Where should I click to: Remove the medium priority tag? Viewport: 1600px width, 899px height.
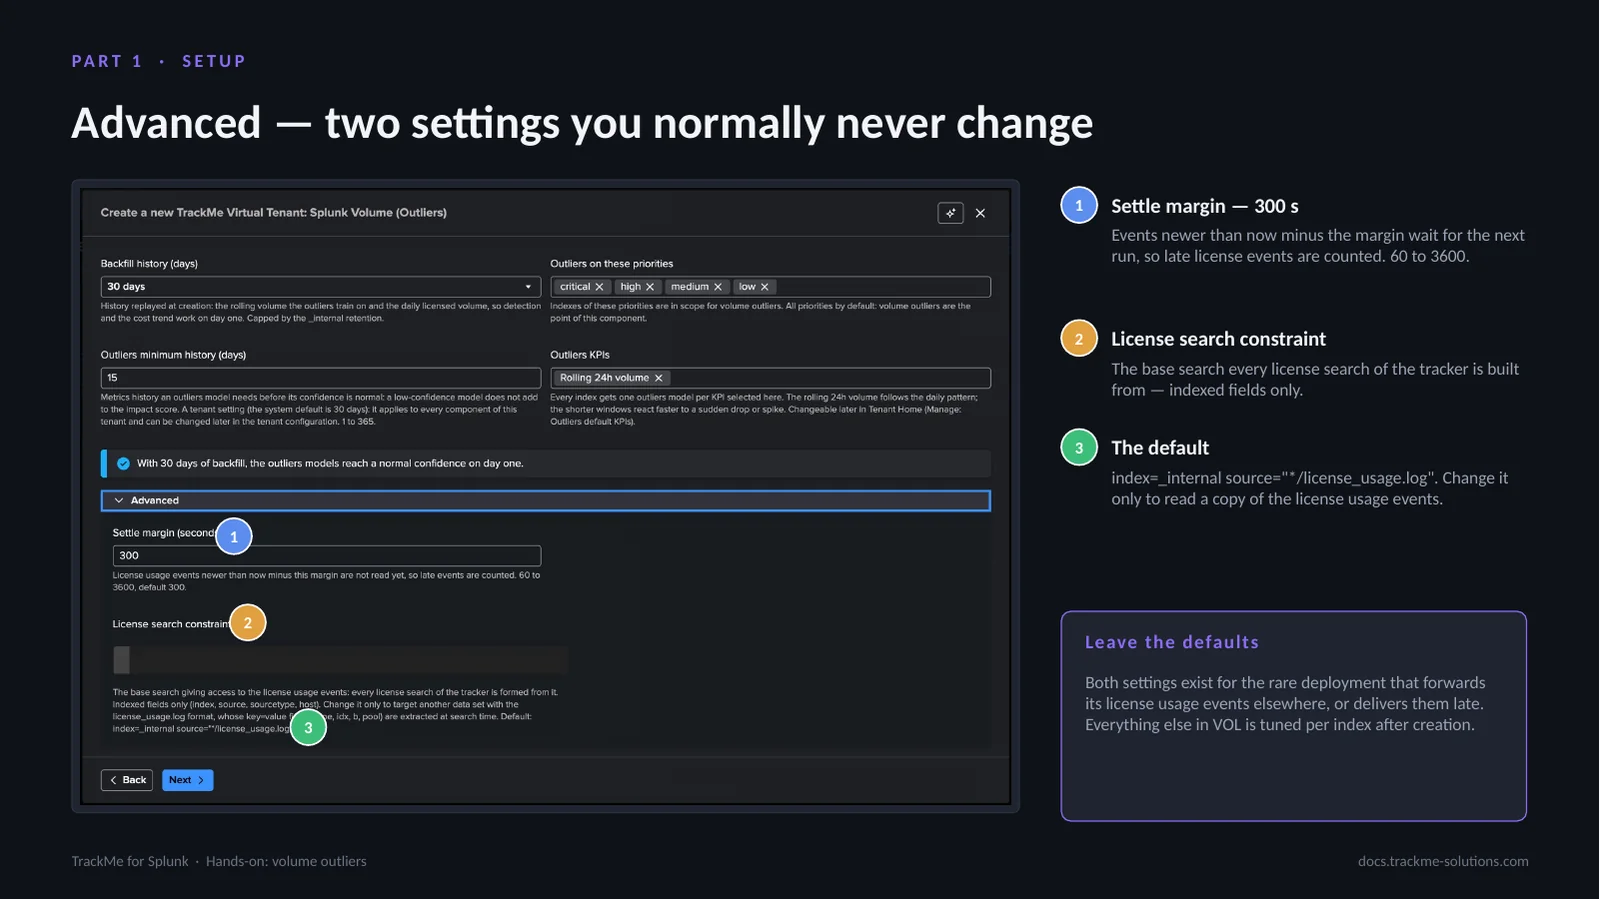tap(717, 287)
